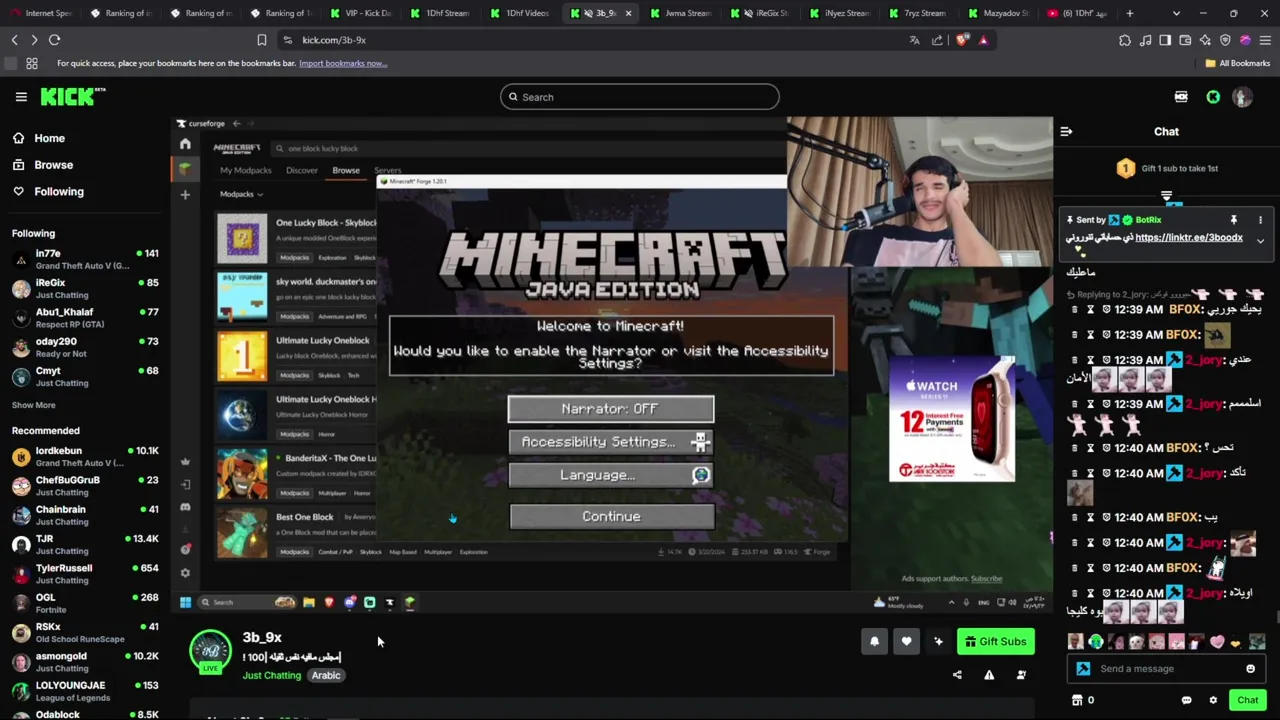Click Apple Watch advertisement image
Viewport: 1280px width, 720px height.
(x=951, y=419)
